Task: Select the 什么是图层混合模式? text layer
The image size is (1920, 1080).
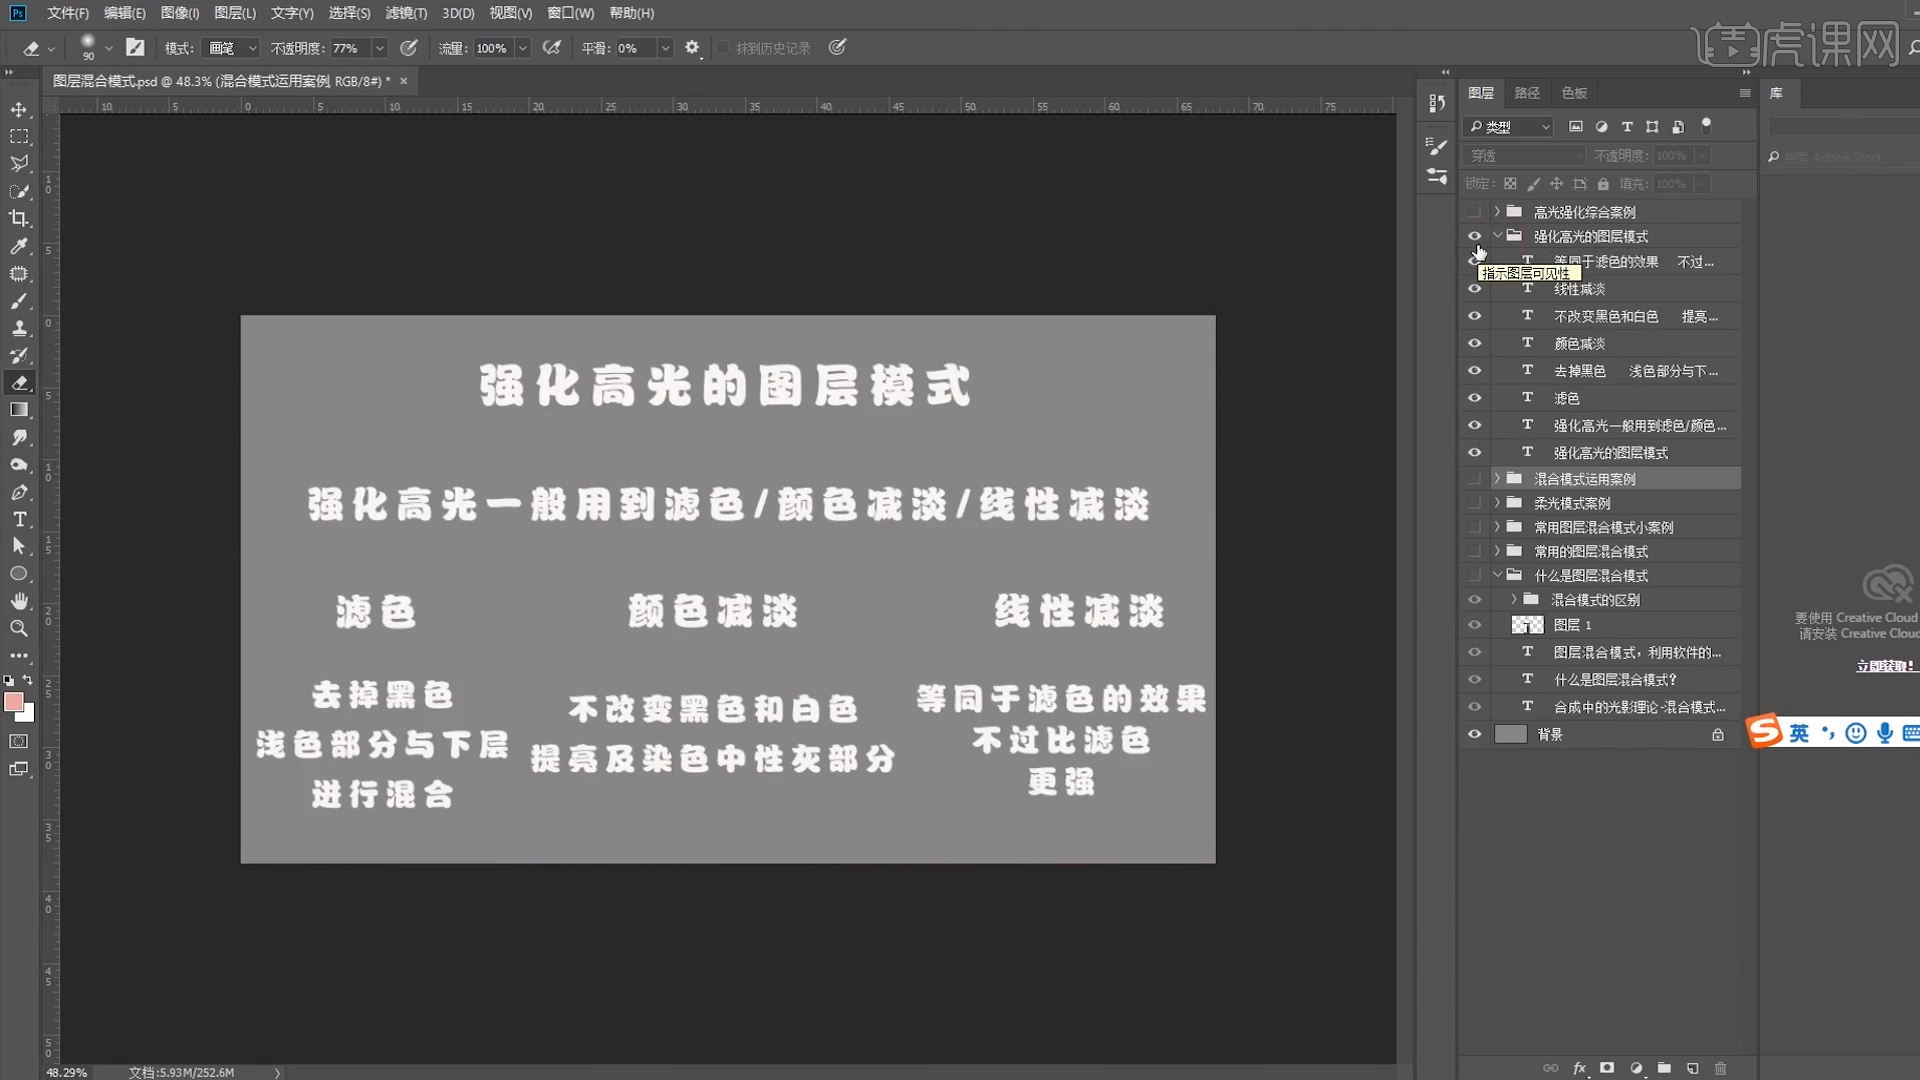Action: [x=1615, y=679]
